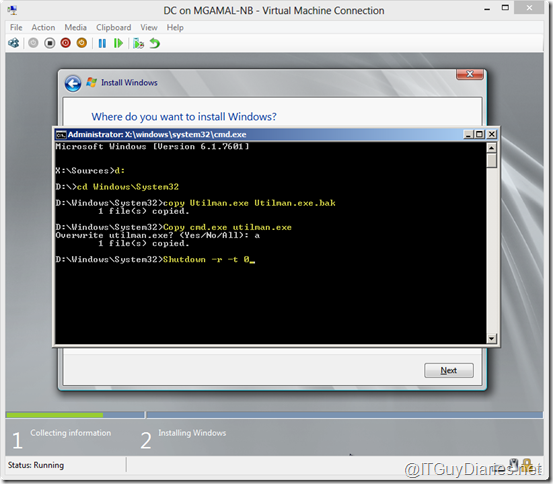Screen dimensions: 553x484
Task: Maximize the cmd.exe window
Action: click(x=479, y=134)
